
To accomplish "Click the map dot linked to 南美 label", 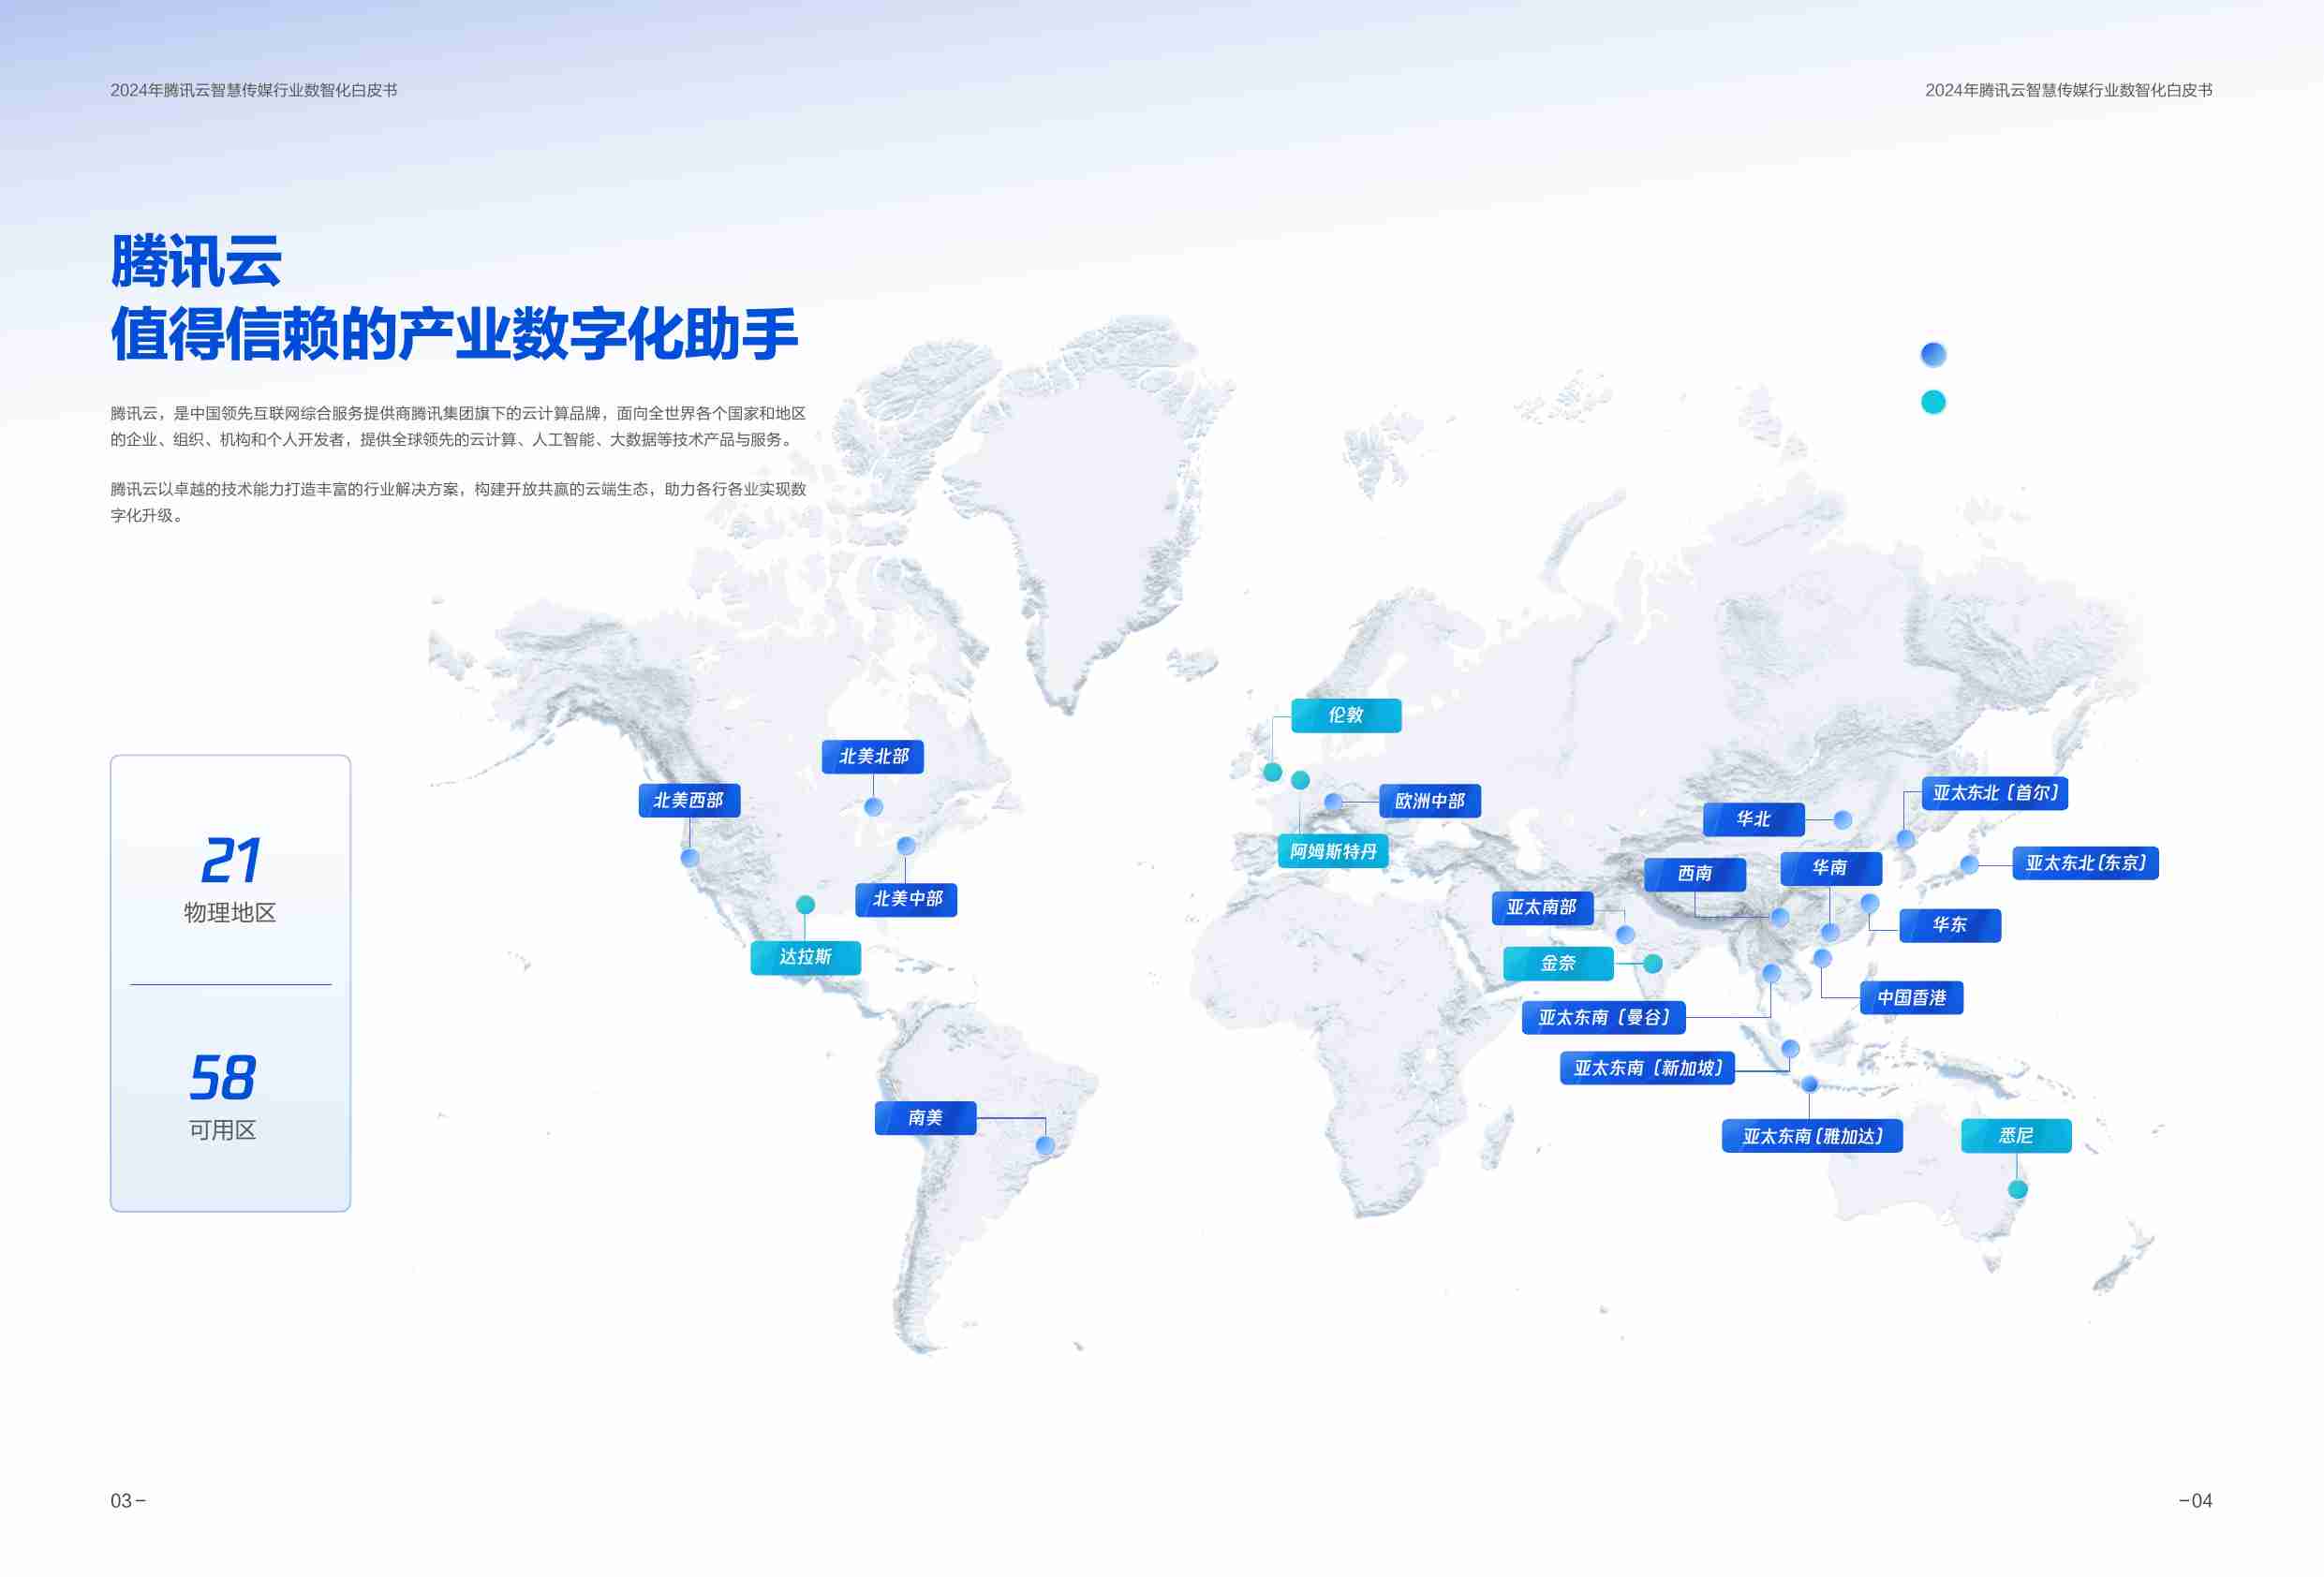I will [x=1045, y=1145].
